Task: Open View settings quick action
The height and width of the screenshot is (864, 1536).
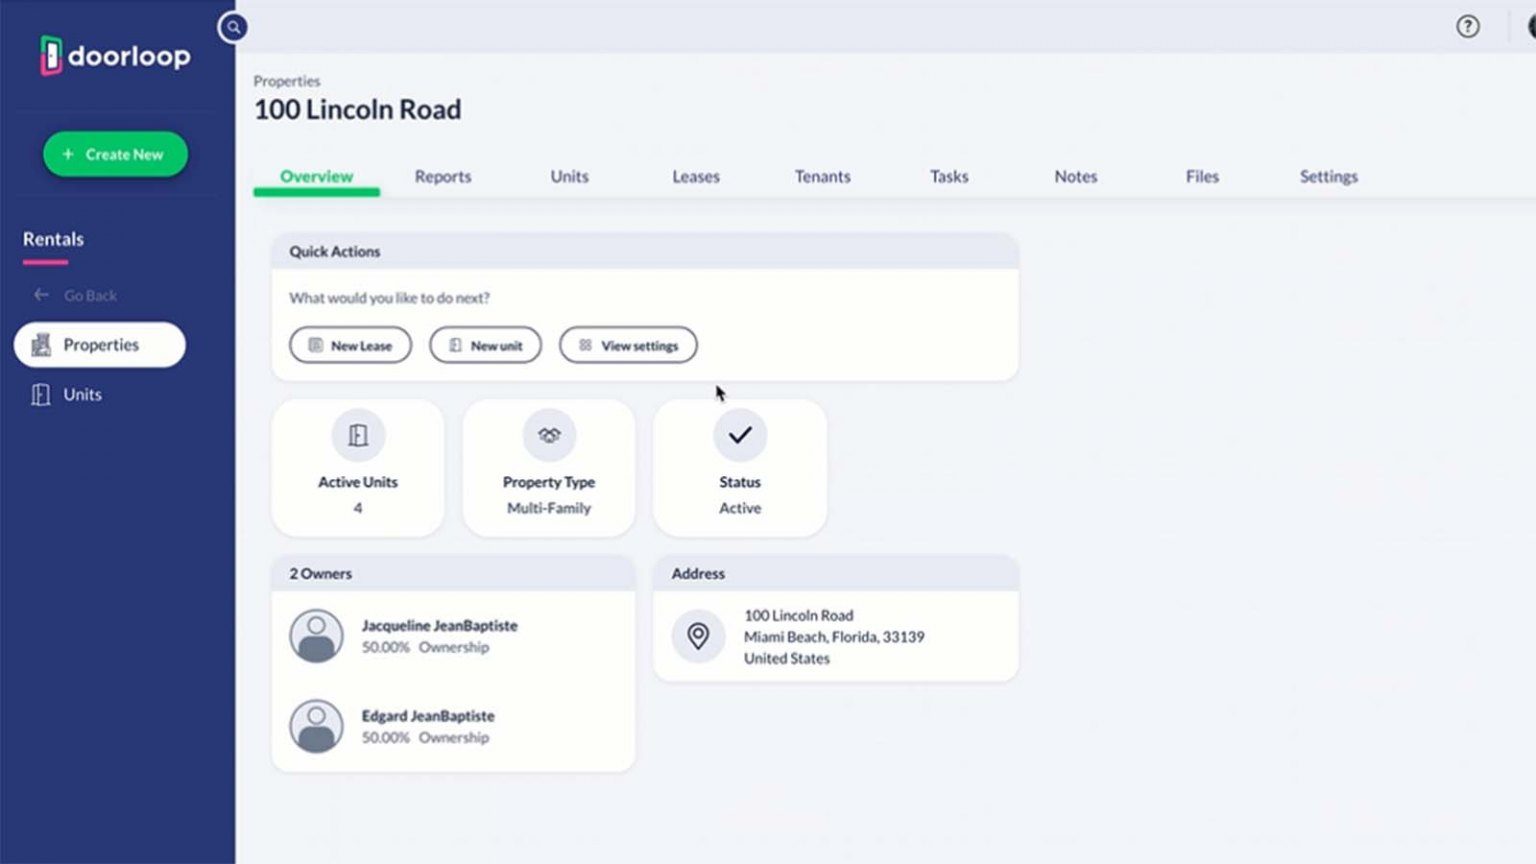Action: 628,345
